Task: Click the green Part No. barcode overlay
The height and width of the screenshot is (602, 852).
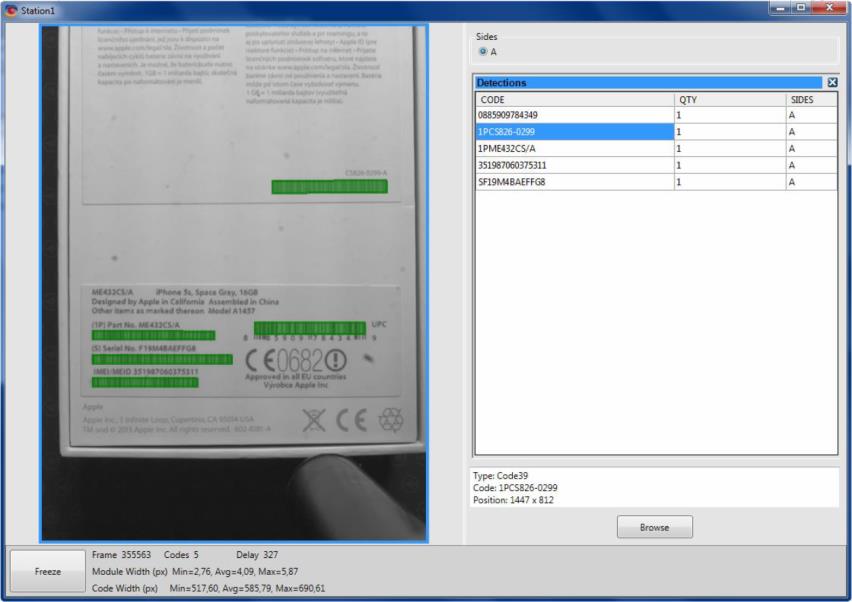Action: click(x=153, y=335)
